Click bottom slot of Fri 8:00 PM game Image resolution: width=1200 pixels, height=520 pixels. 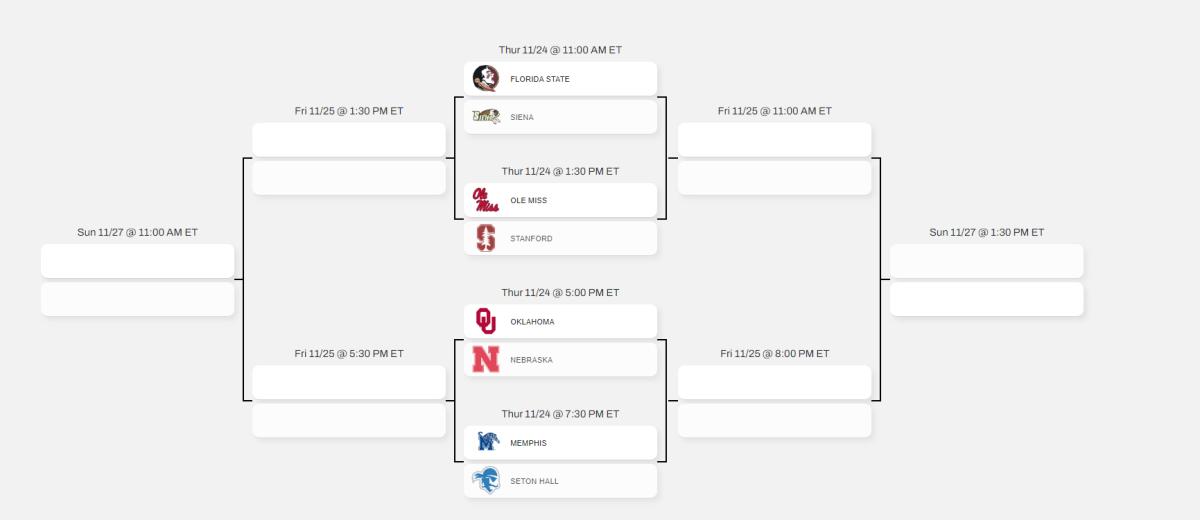[x=774, y=420]
